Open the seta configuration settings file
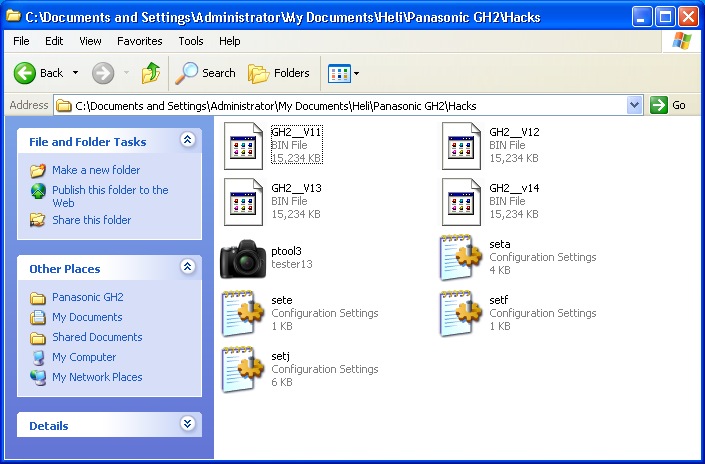This screenshot has height=464, width=705. tap(463, 258)
